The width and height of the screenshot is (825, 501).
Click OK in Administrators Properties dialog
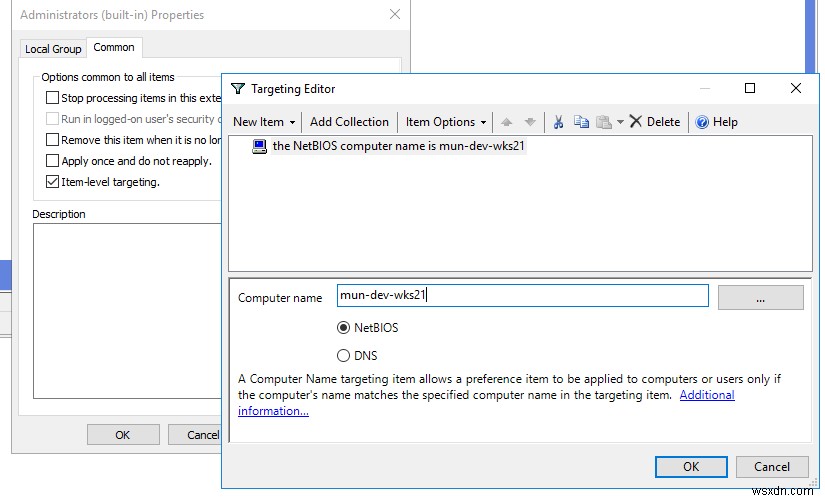[x=123, y=435]
